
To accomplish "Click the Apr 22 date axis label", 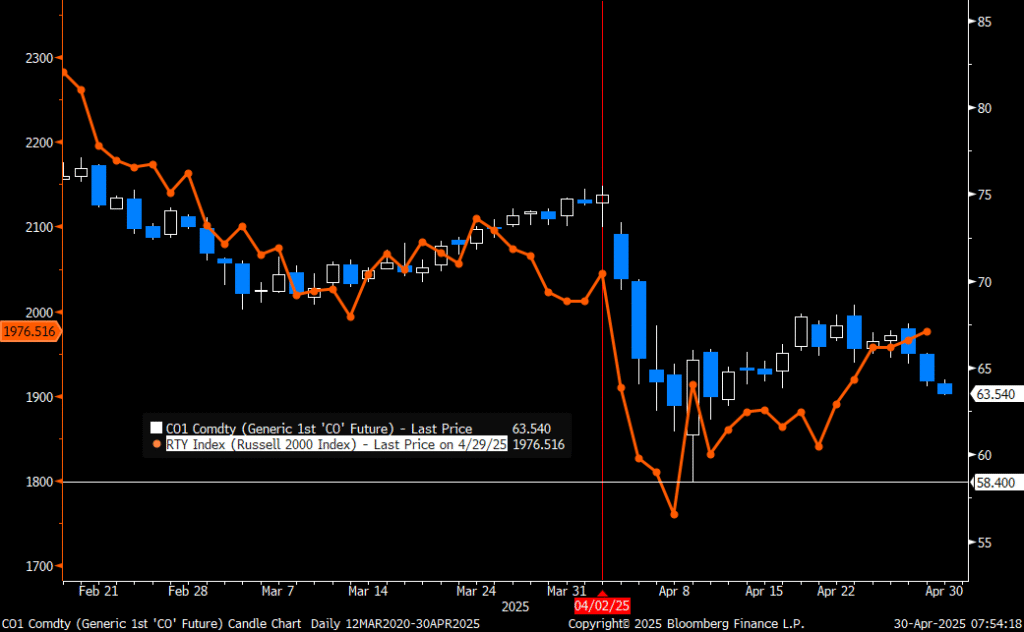I will point(835,591).
